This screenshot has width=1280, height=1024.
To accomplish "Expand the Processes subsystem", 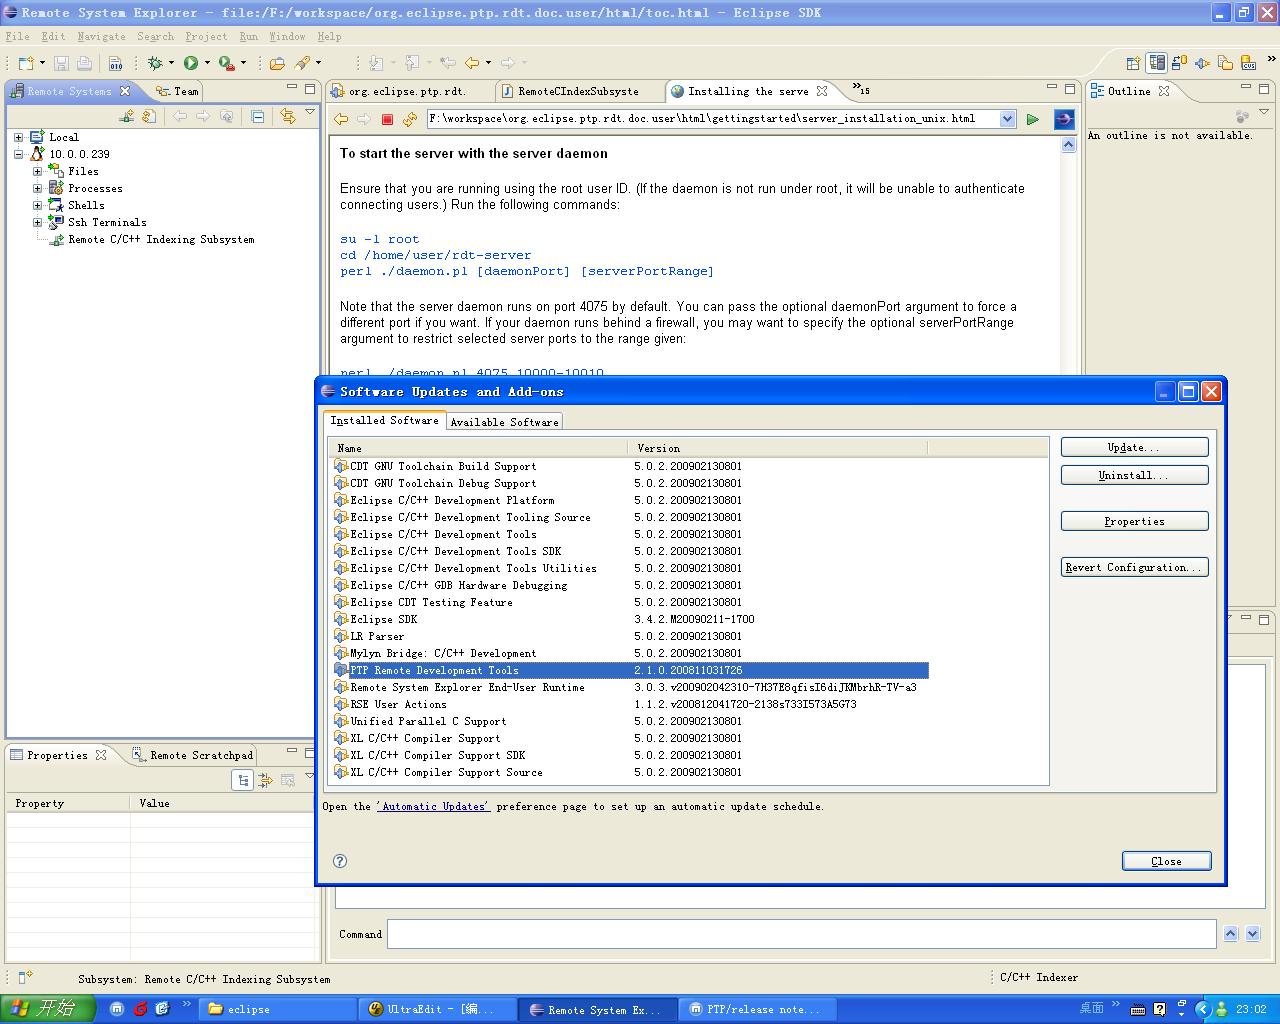I will [37, 188].
